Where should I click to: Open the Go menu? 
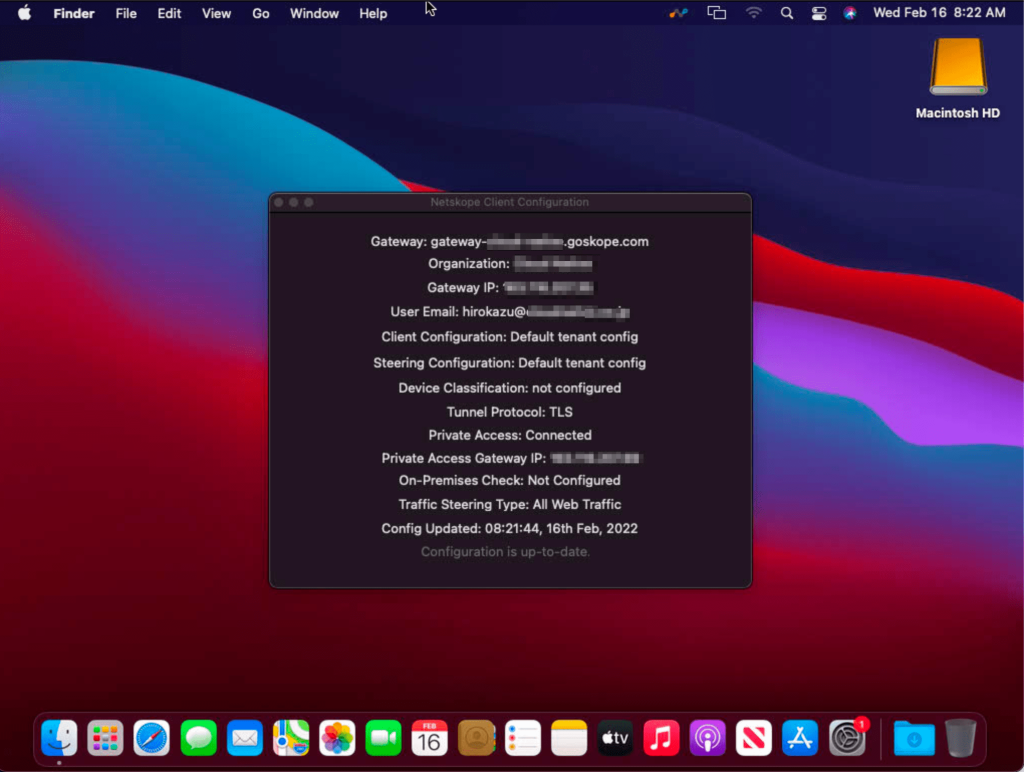point(261,13)
